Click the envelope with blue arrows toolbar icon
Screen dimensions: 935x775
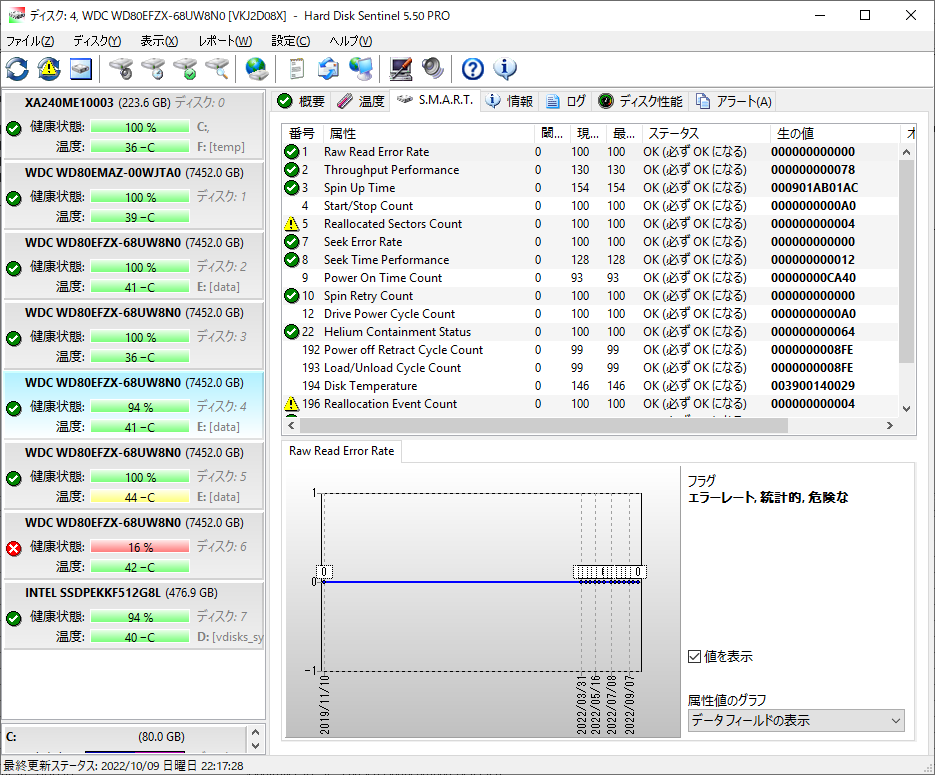[x=329, y=69]
